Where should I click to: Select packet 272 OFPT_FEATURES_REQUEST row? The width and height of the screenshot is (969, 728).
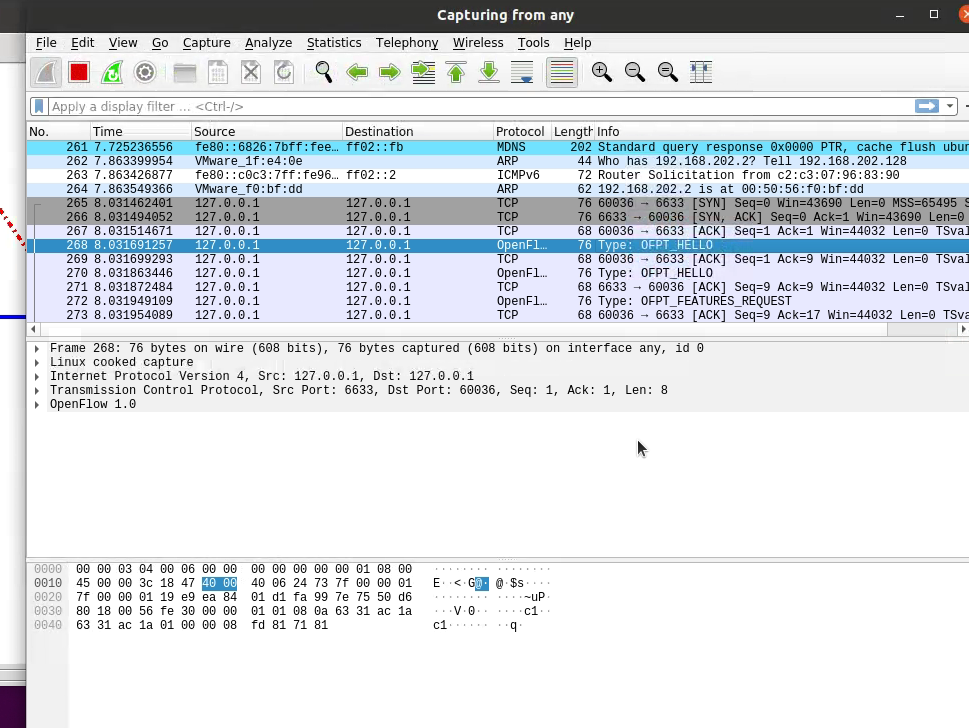[x=497, y=301]
